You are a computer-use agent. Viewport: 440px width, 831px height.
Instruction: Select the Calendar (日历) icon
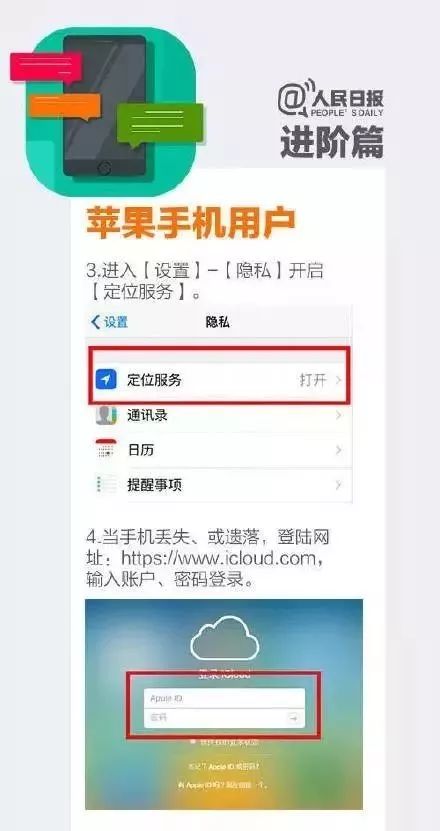pos(106,450)
